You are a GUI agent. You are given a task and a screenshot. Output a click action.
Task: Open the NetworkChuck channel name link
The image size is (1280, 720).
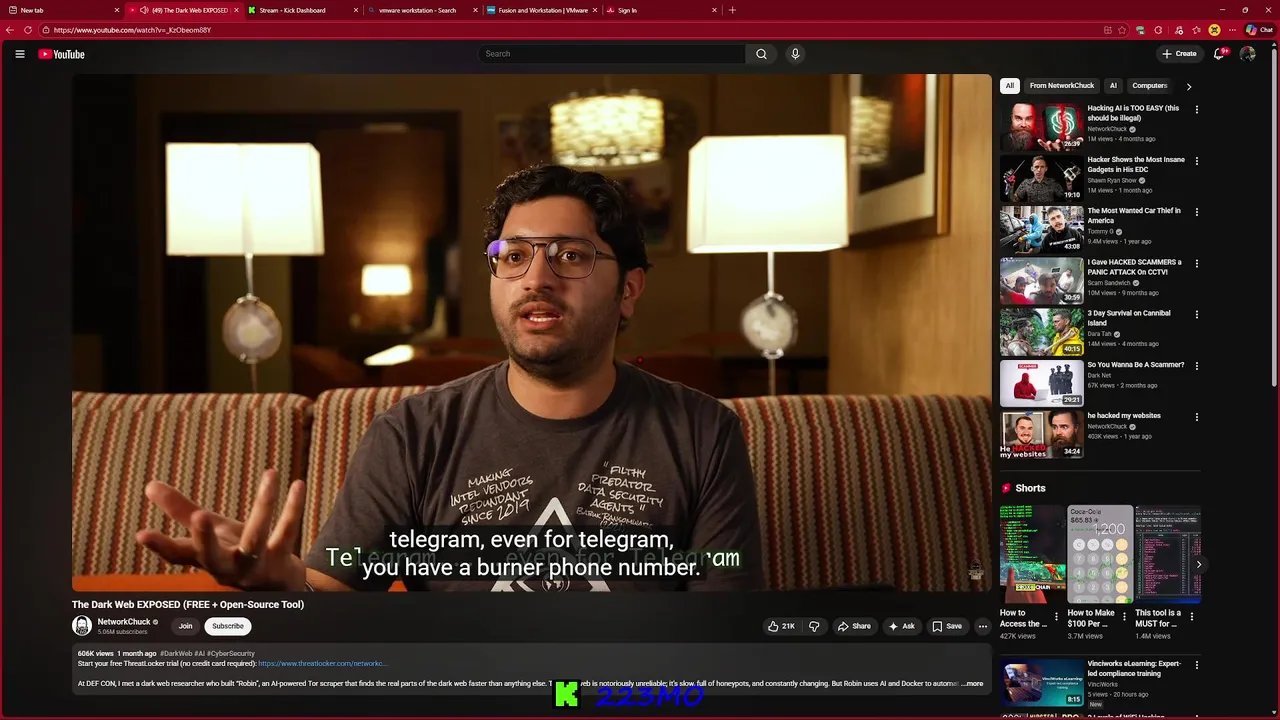coord(124,622)
